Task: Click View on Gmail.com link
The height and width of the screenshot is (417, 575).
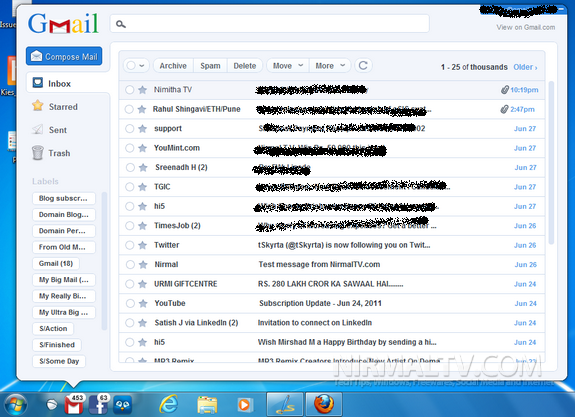Action: click(525, 28)
